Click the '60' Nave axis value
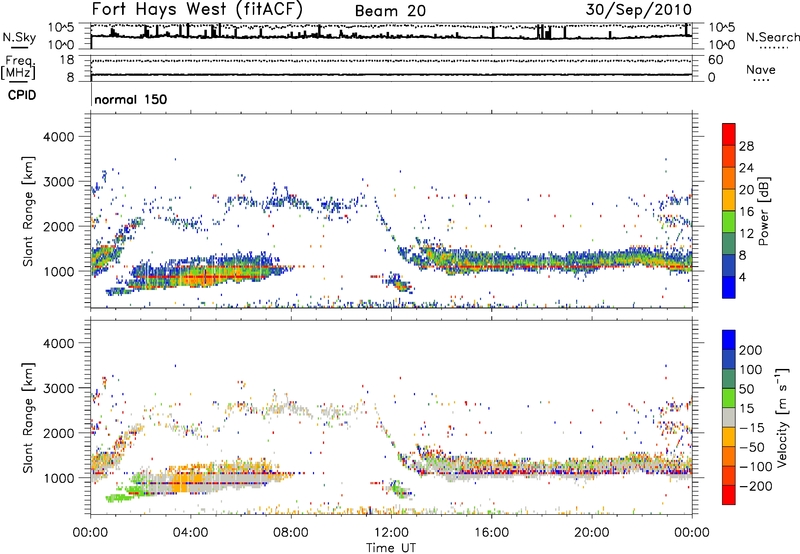 tap(716, 60)
